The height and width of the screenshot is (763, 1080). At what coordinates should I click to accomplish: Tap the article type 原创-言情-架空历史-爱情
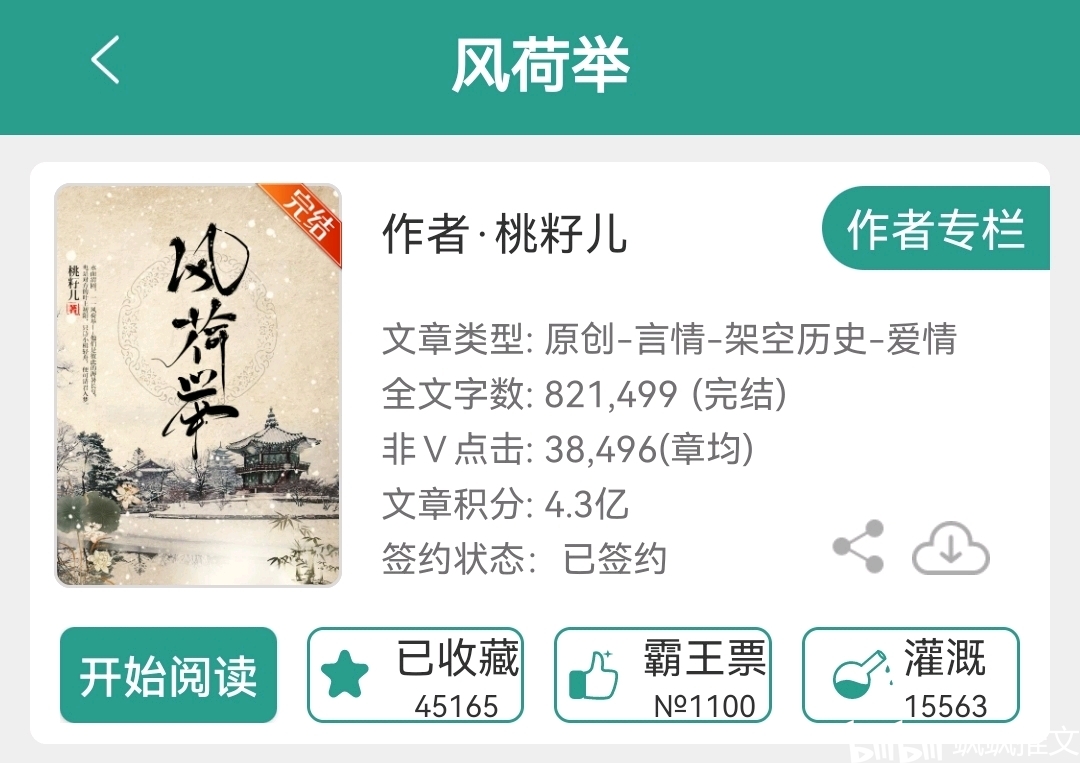750,339
